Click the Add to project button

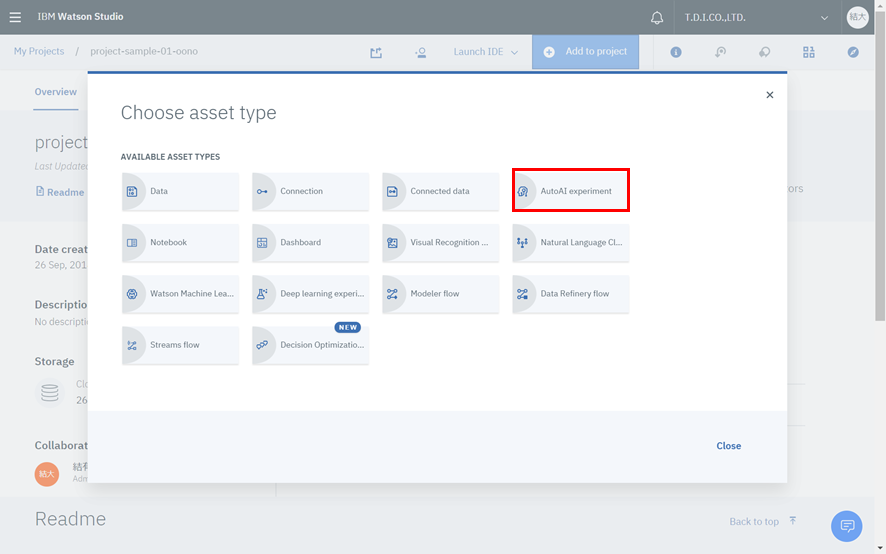tap(585, 52)
